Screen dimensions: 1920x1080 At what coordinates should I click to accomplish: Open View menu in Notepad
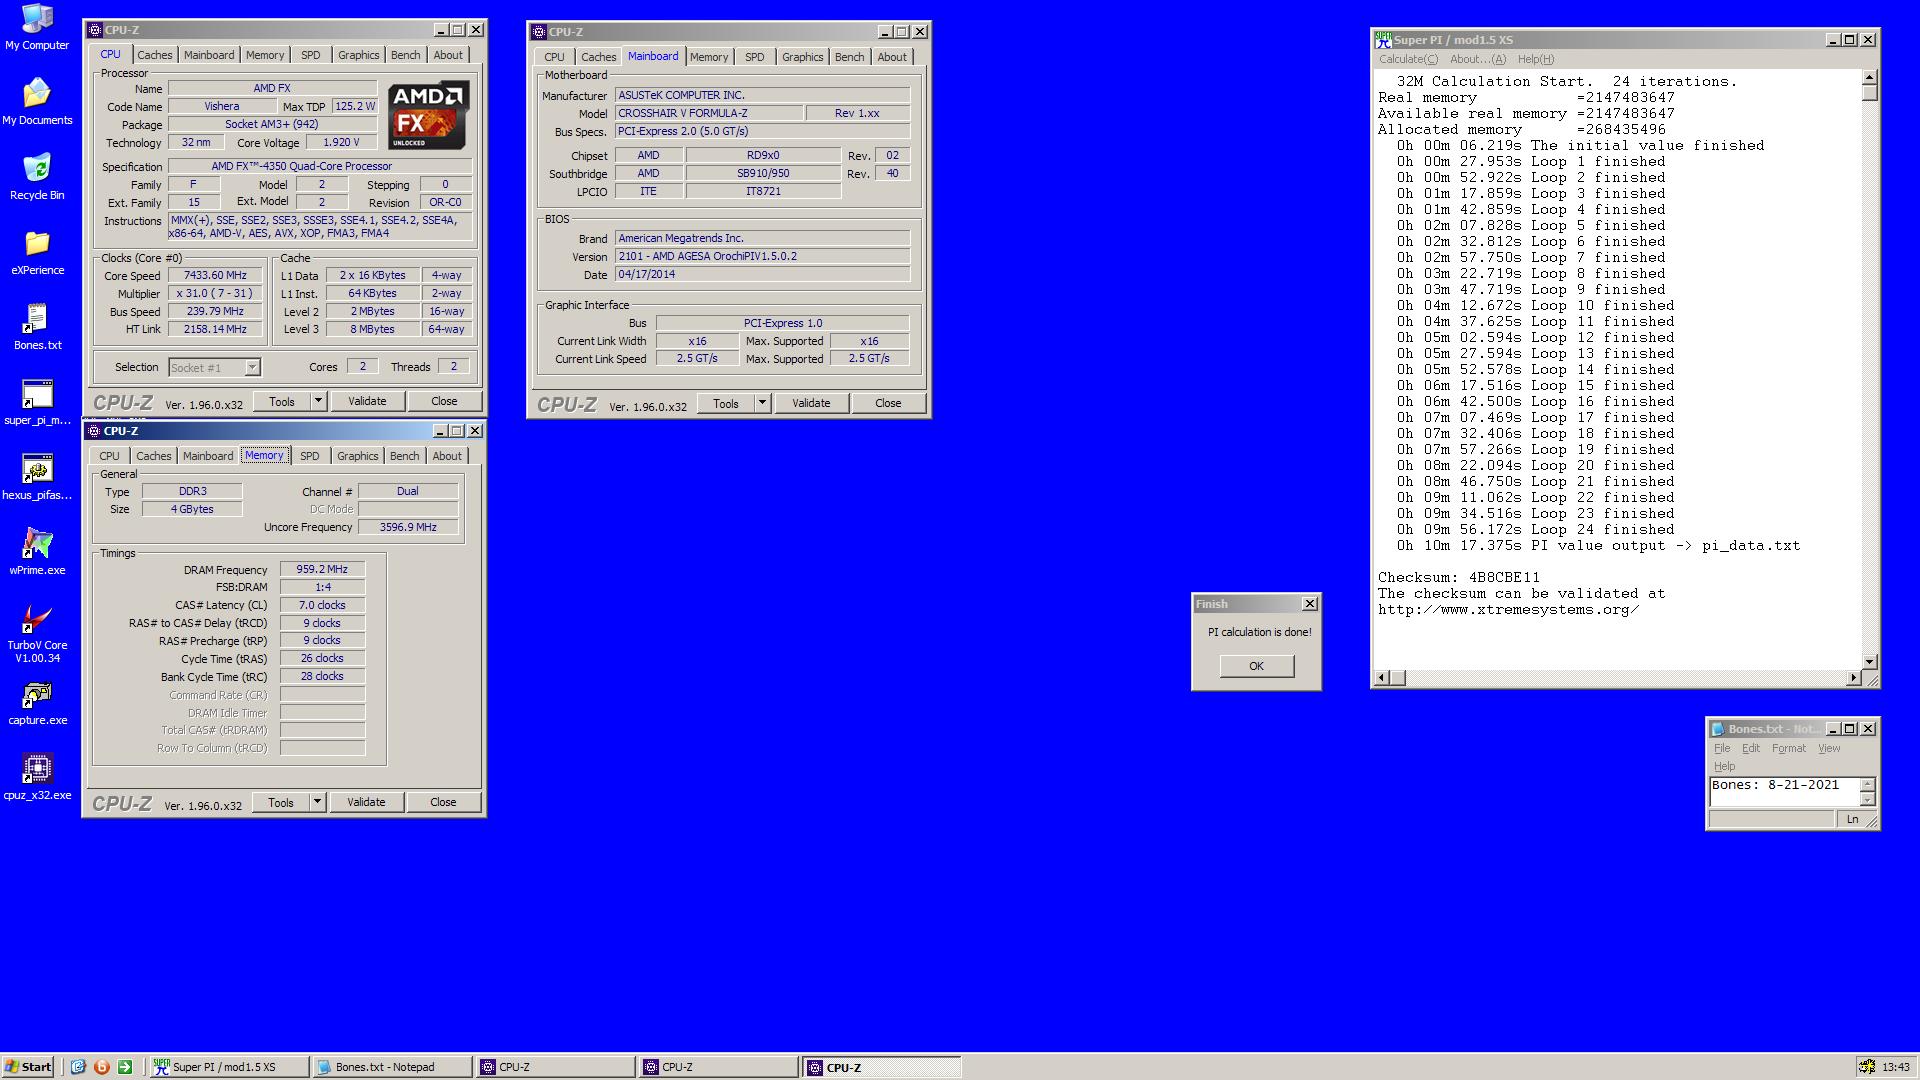pyautogui.click(x=1829, y=748)
